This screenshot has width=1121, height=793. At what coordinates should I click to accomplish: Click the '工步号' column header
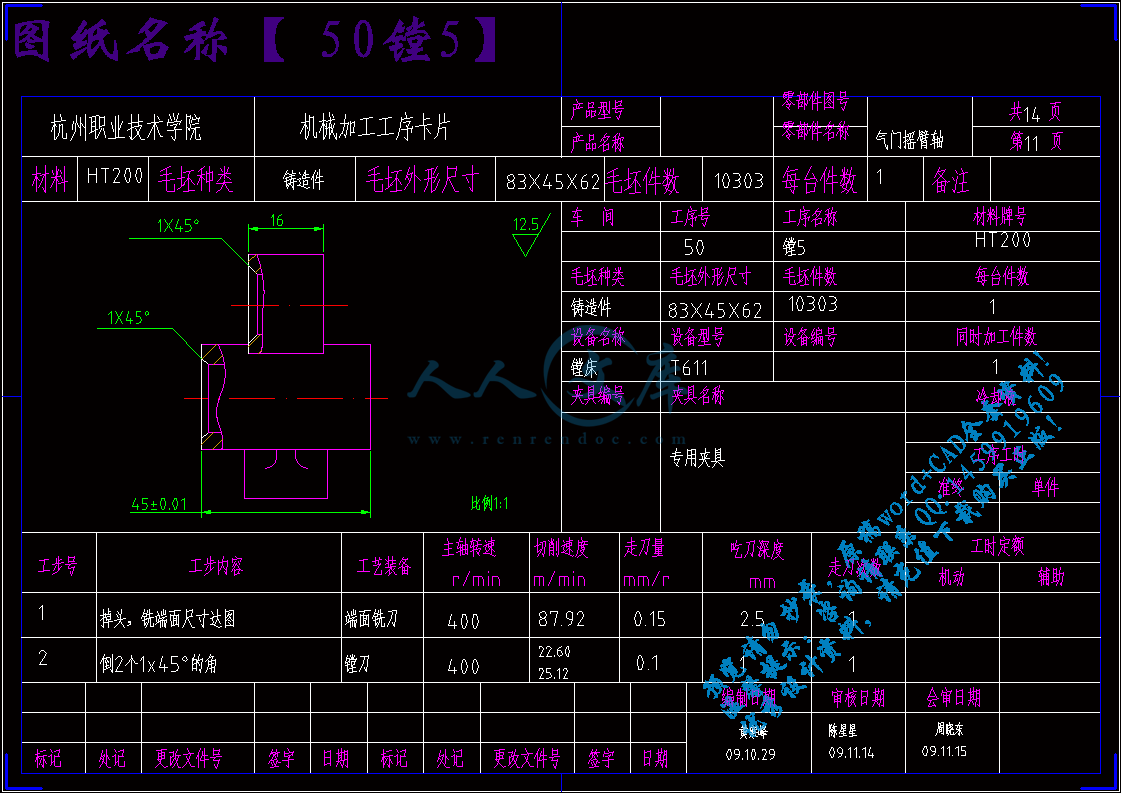(x=57, y=566)
